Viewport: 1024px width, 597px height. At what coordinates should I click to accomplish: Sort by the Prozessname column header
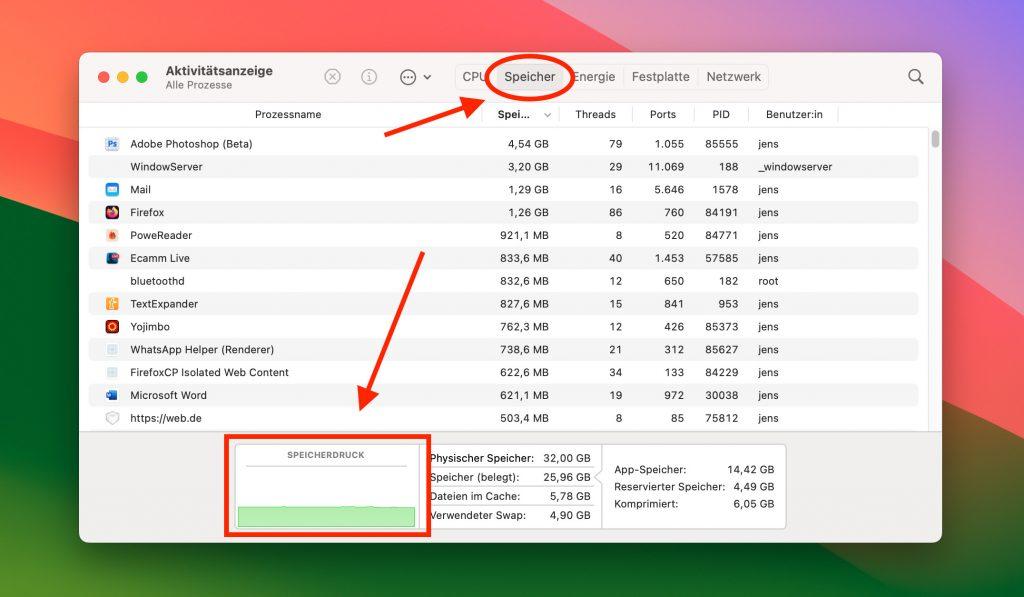point(288,114)
